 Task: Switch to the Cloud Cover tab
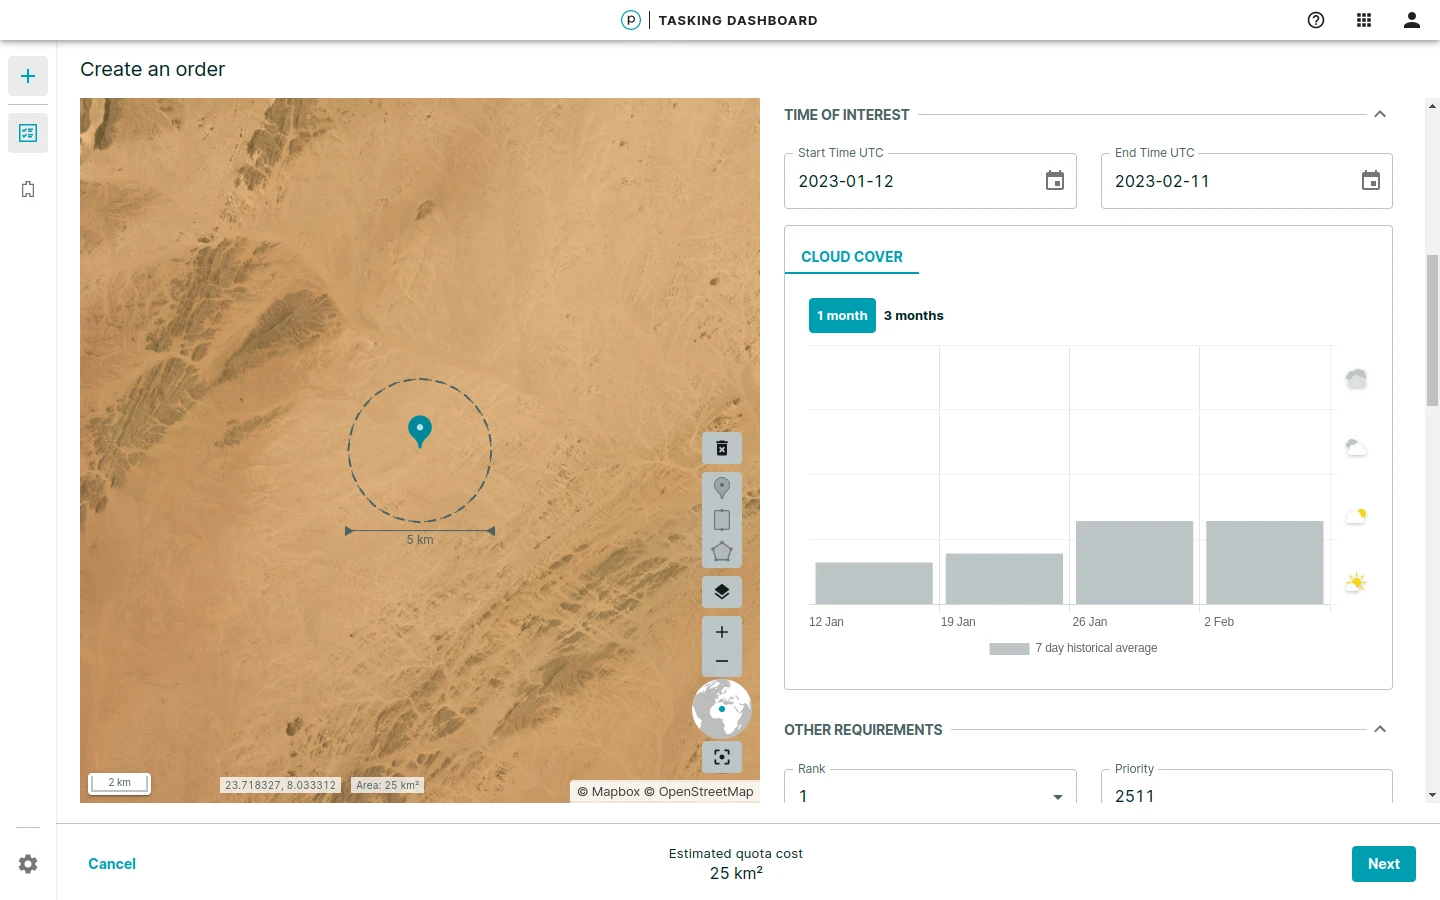point(852,257)
